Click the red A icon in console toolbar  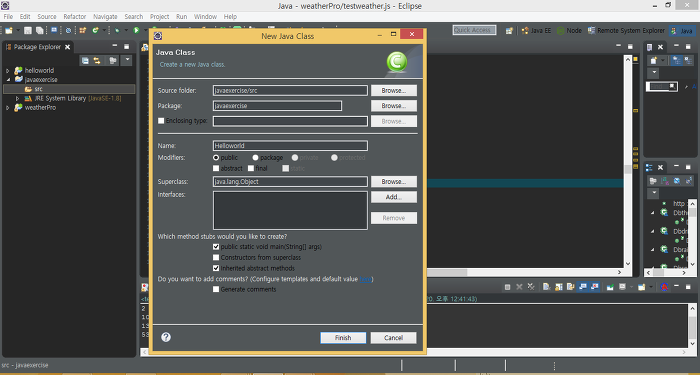pos(664,287)
